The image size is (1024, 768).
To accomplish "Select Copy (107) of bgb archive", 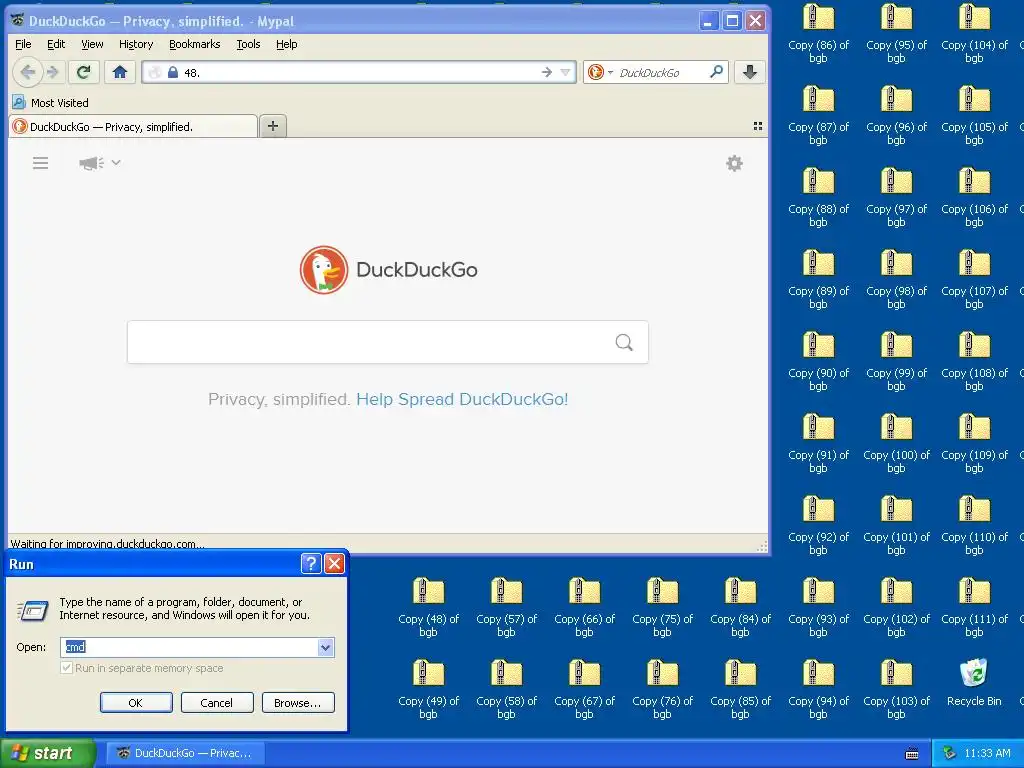I will click(x=974, y=280).
